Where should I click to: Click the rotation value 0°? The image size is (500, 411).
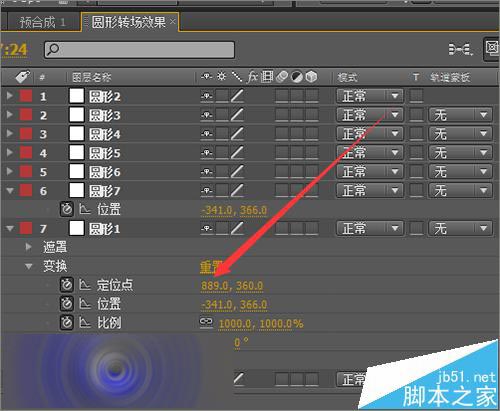point(241,342)
